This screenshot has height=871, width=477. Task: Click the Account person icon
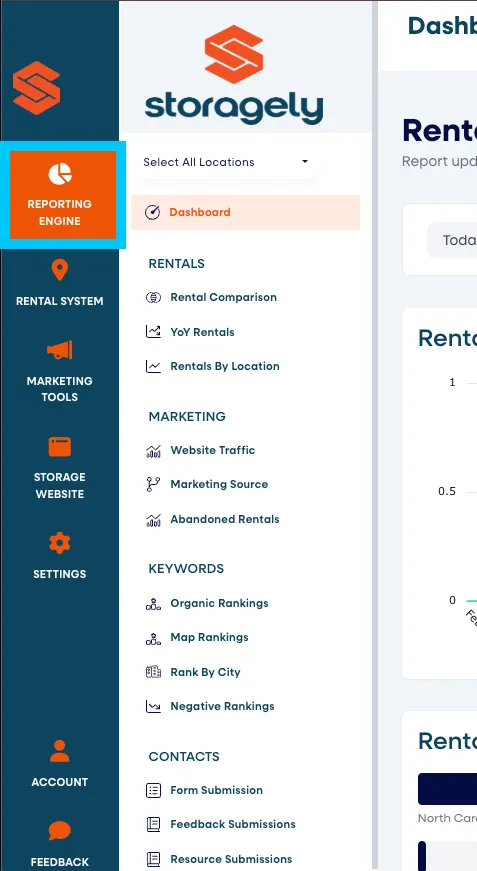click(59, 751)
